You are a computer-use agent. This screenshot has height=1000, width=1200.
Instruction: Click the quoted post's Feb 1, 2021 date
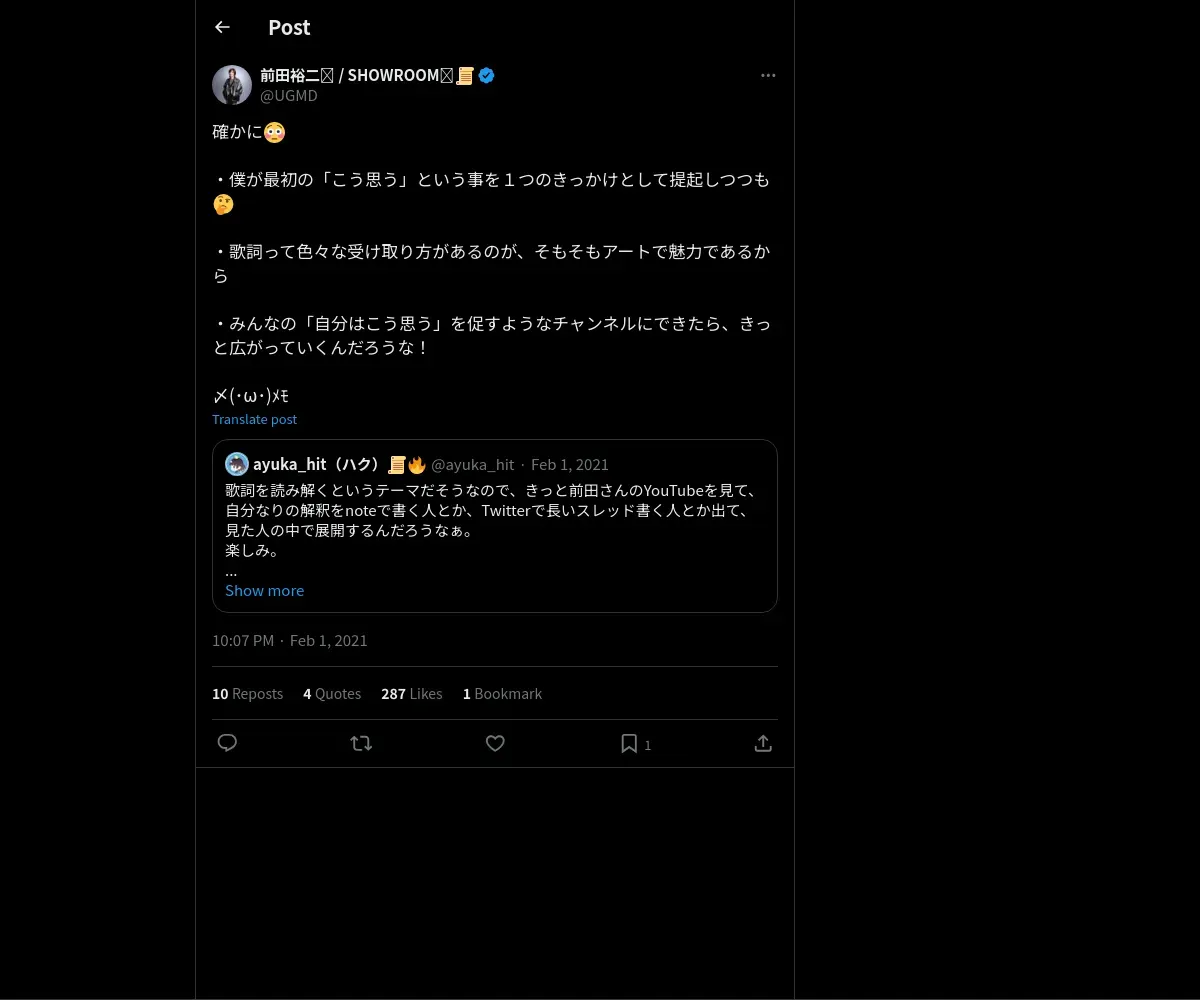pyautogui.click(x=570, y=464)
